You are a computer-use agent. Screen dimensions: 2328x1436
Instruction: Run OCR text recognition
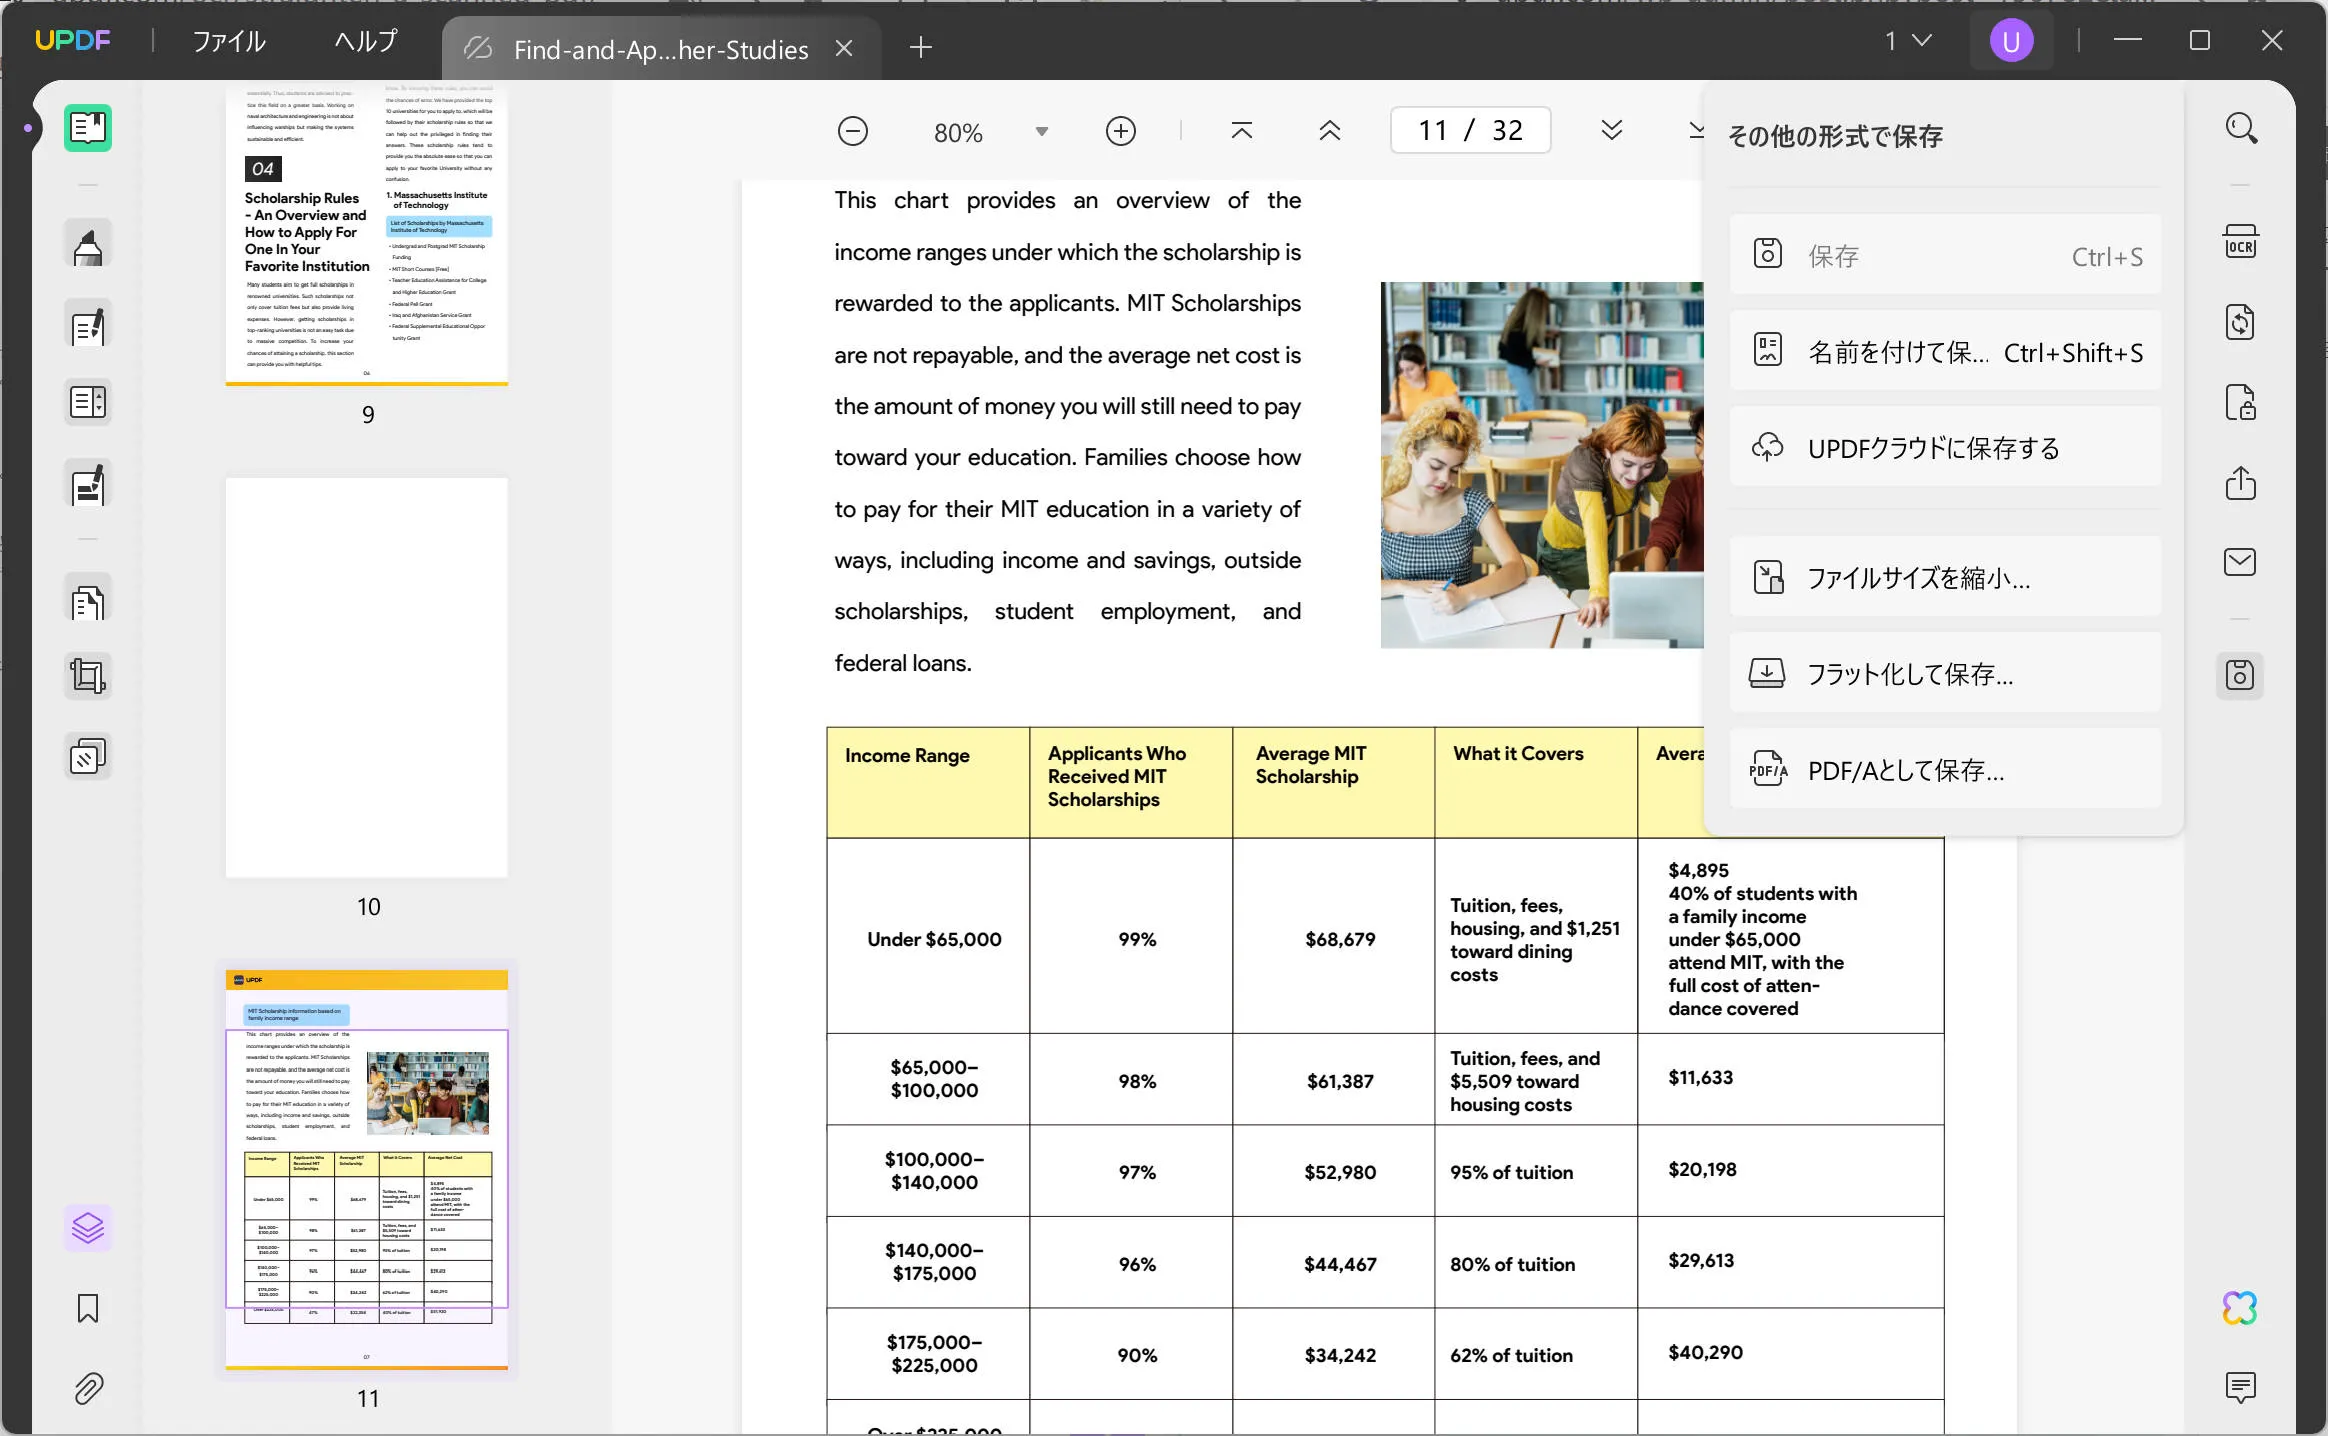pyautogui.click(x=2241, y=243)
